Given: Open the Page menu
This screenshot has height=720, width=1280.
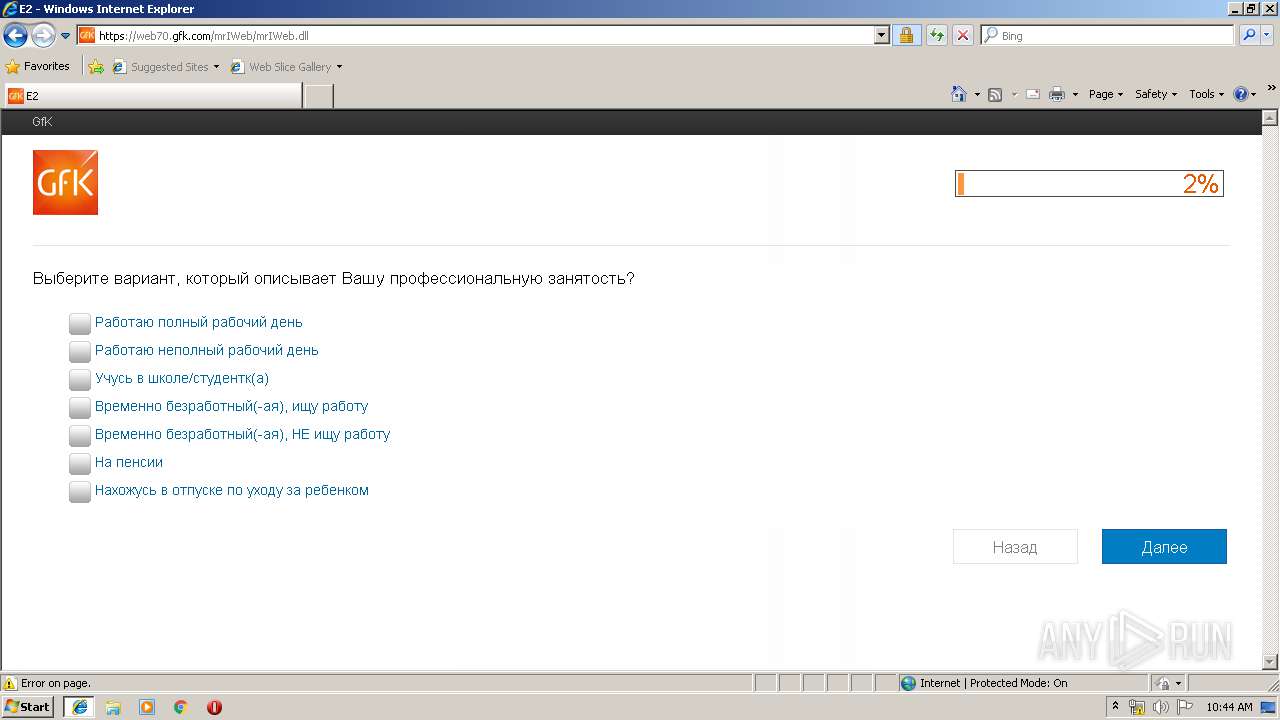Looking at the screenshot, I should click(1106, 94).
